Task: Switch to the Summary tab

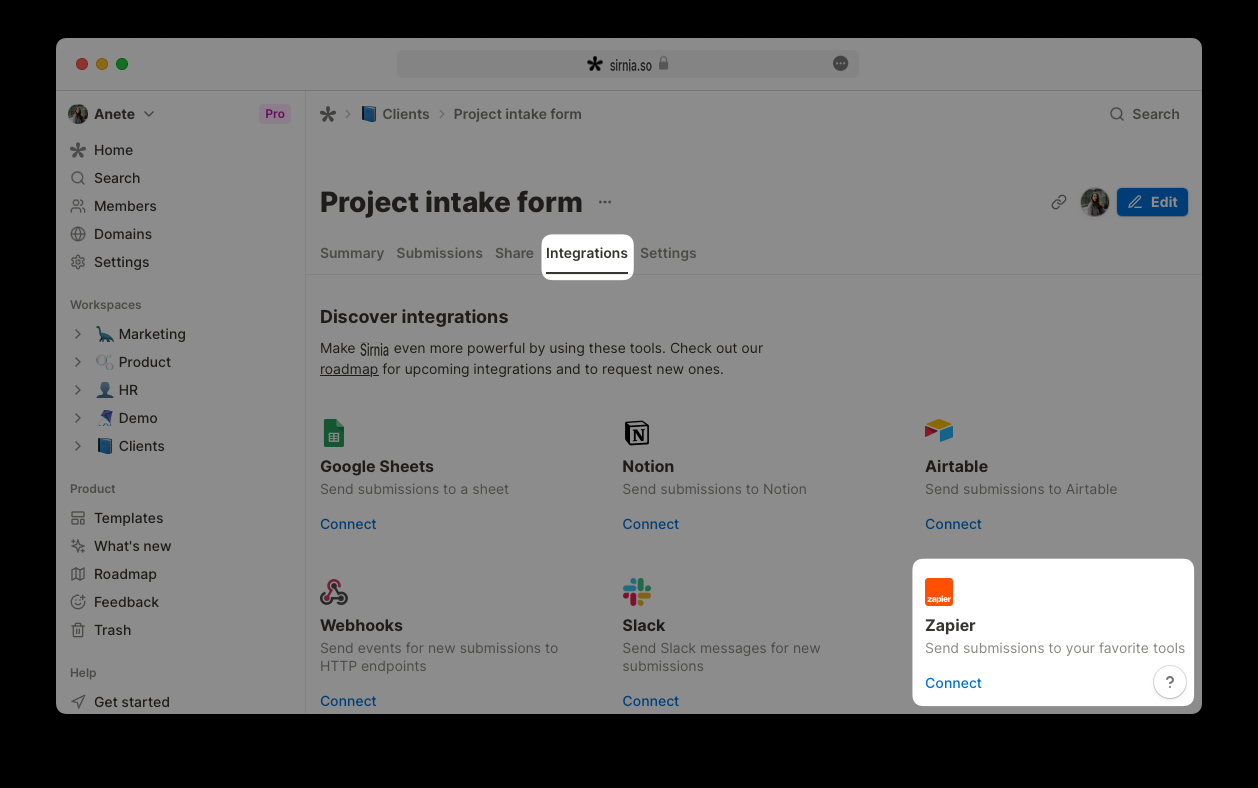Action: [352, 253]
